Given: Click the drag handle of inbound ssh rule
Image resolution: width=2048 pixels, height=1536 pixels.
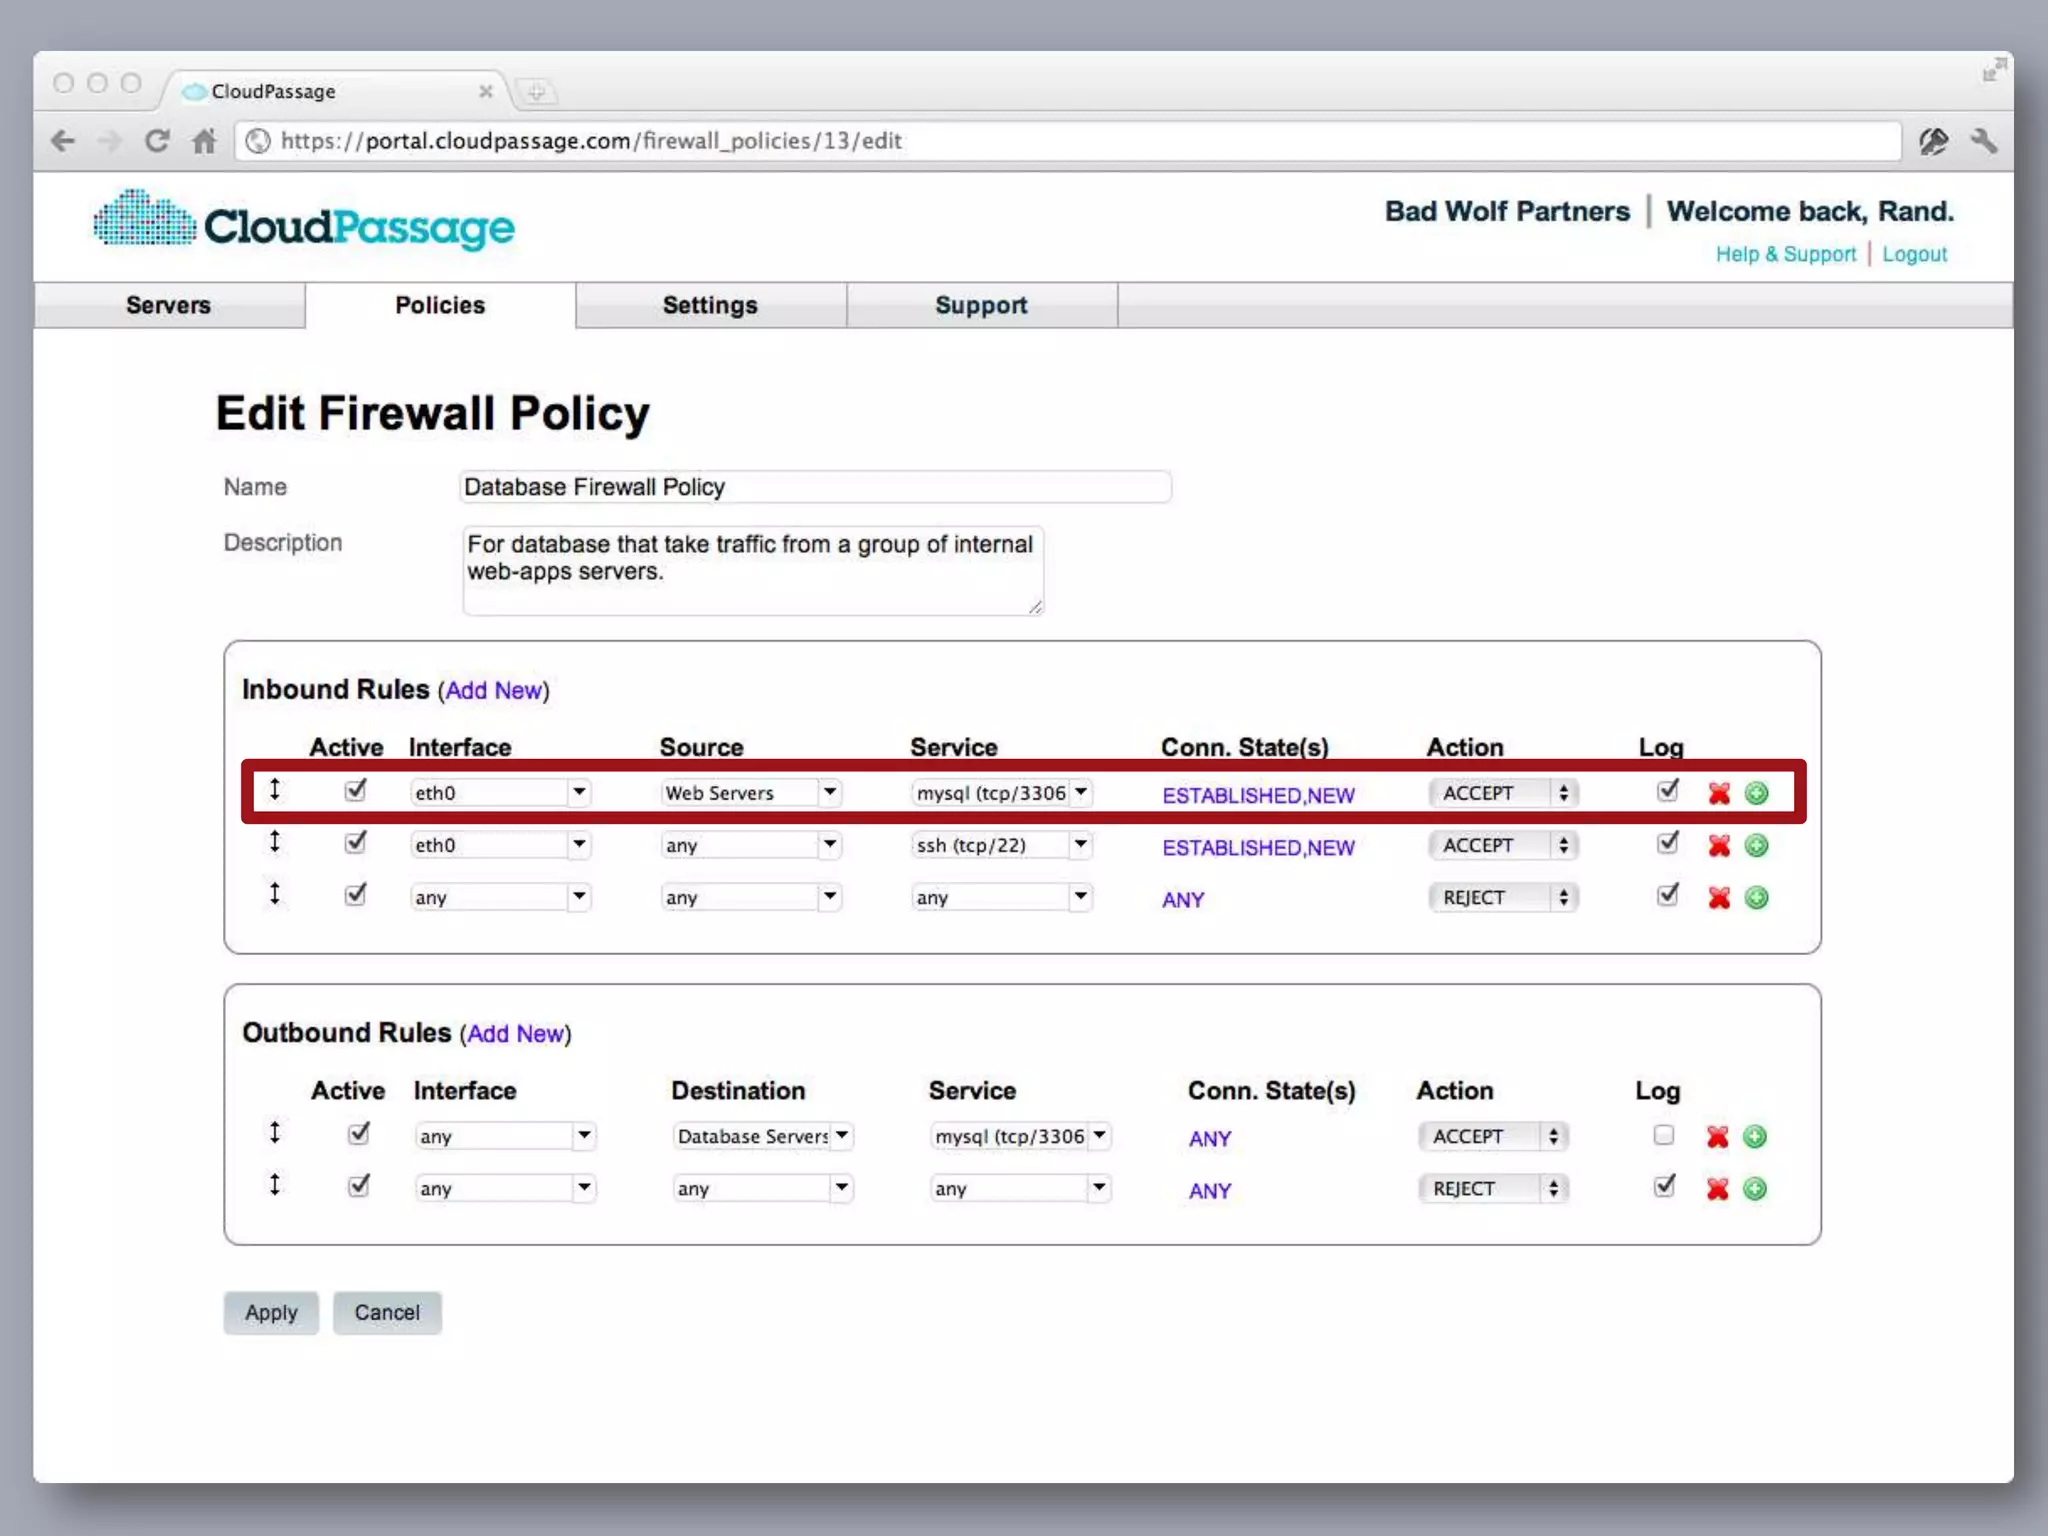Looking at the screenshot, I should tap(275, 842).
